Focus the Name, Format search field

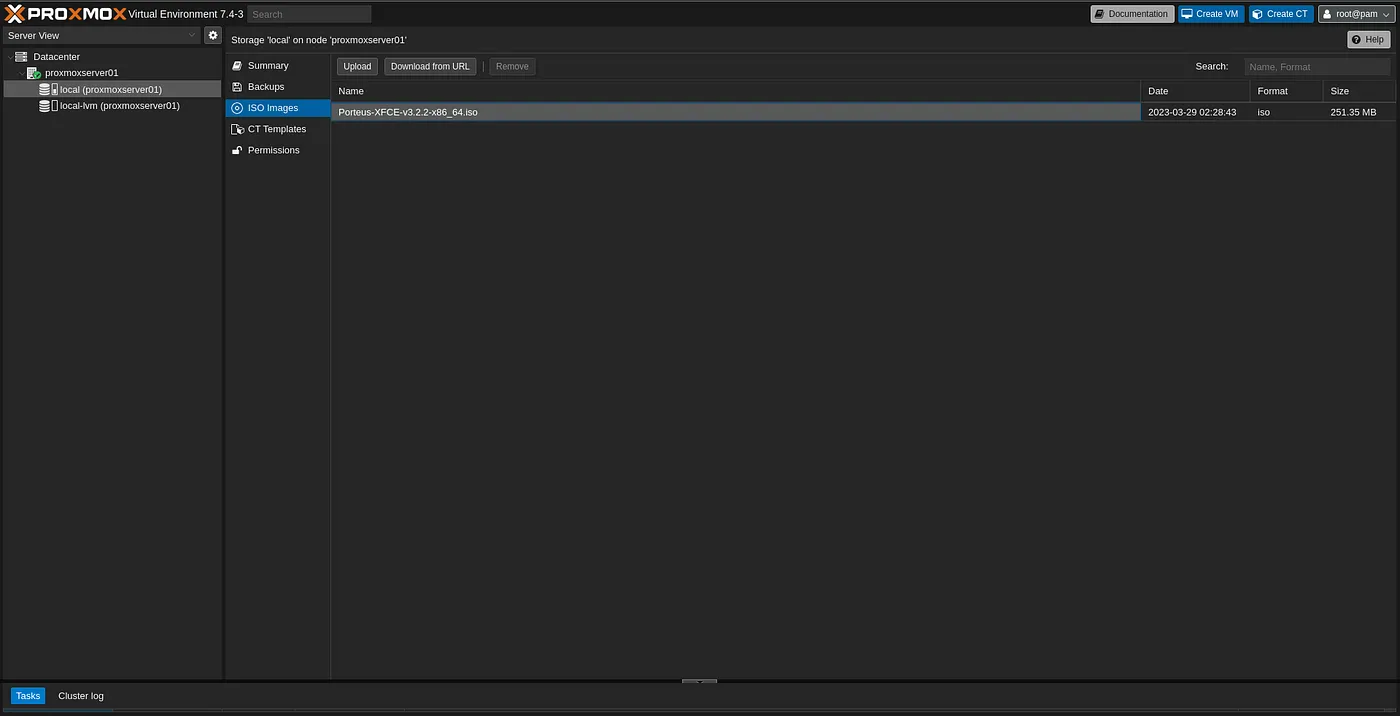tap(1316, 67)
